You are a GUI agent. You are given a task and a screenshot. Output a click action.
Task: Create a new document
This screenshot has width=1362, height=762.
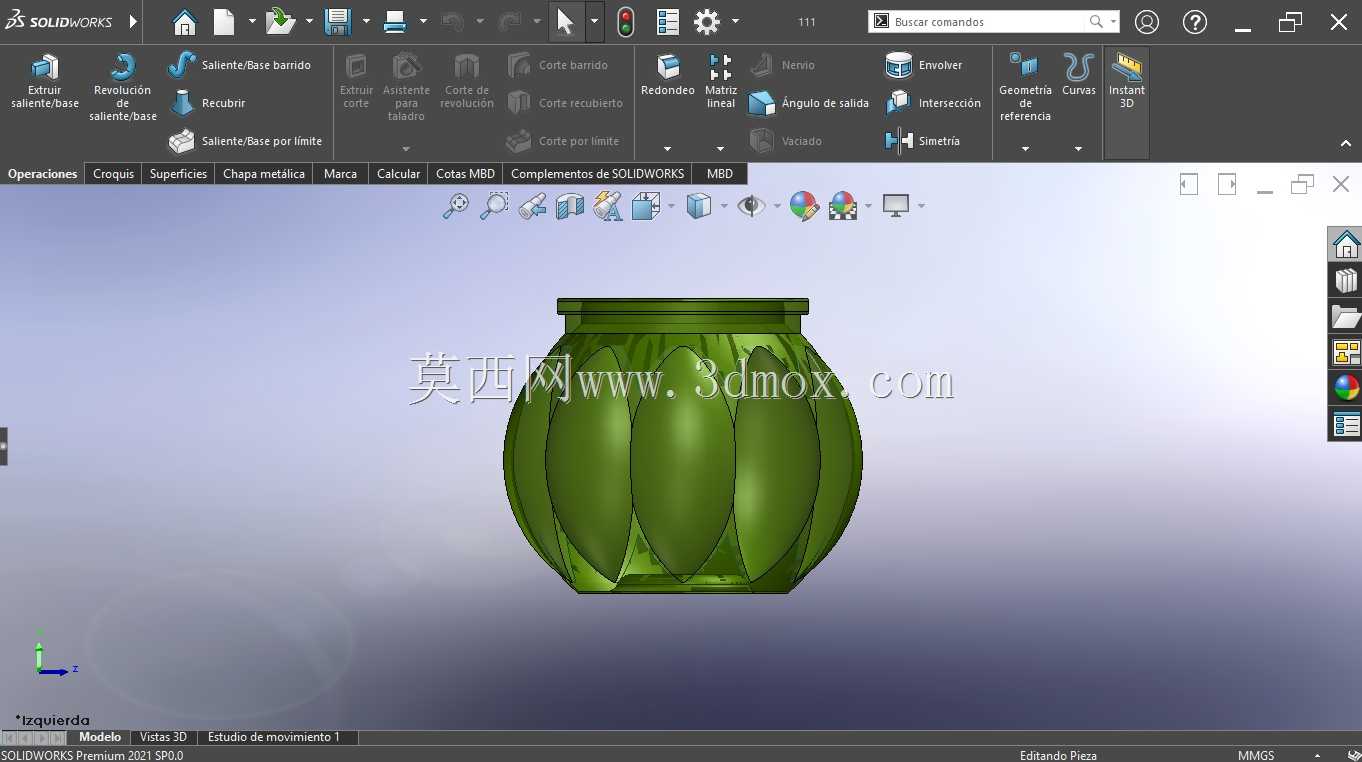(224, 22)
